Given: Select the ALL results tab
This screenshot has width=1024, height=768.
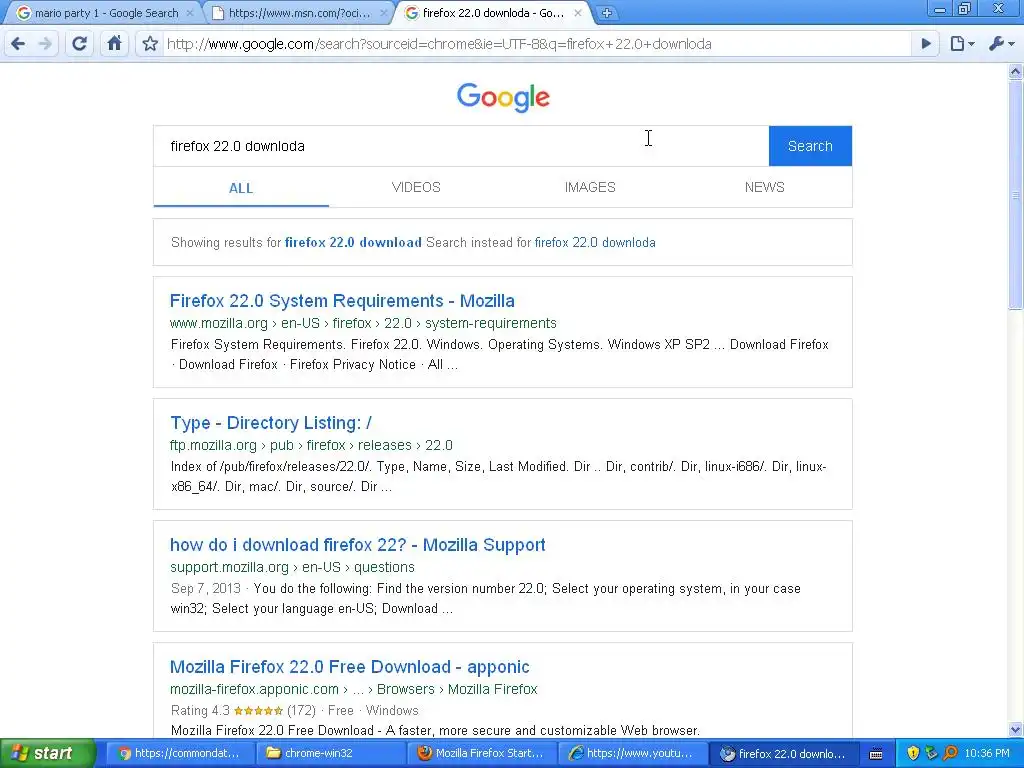Looking at the screenshot, I should pyautogui.click(x=241, y=188).
